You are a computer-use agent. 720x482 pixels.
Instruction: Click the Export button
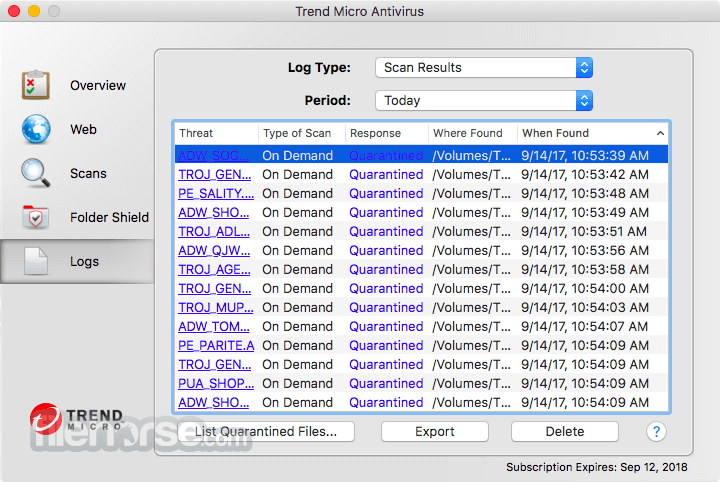tap(434, 432)
